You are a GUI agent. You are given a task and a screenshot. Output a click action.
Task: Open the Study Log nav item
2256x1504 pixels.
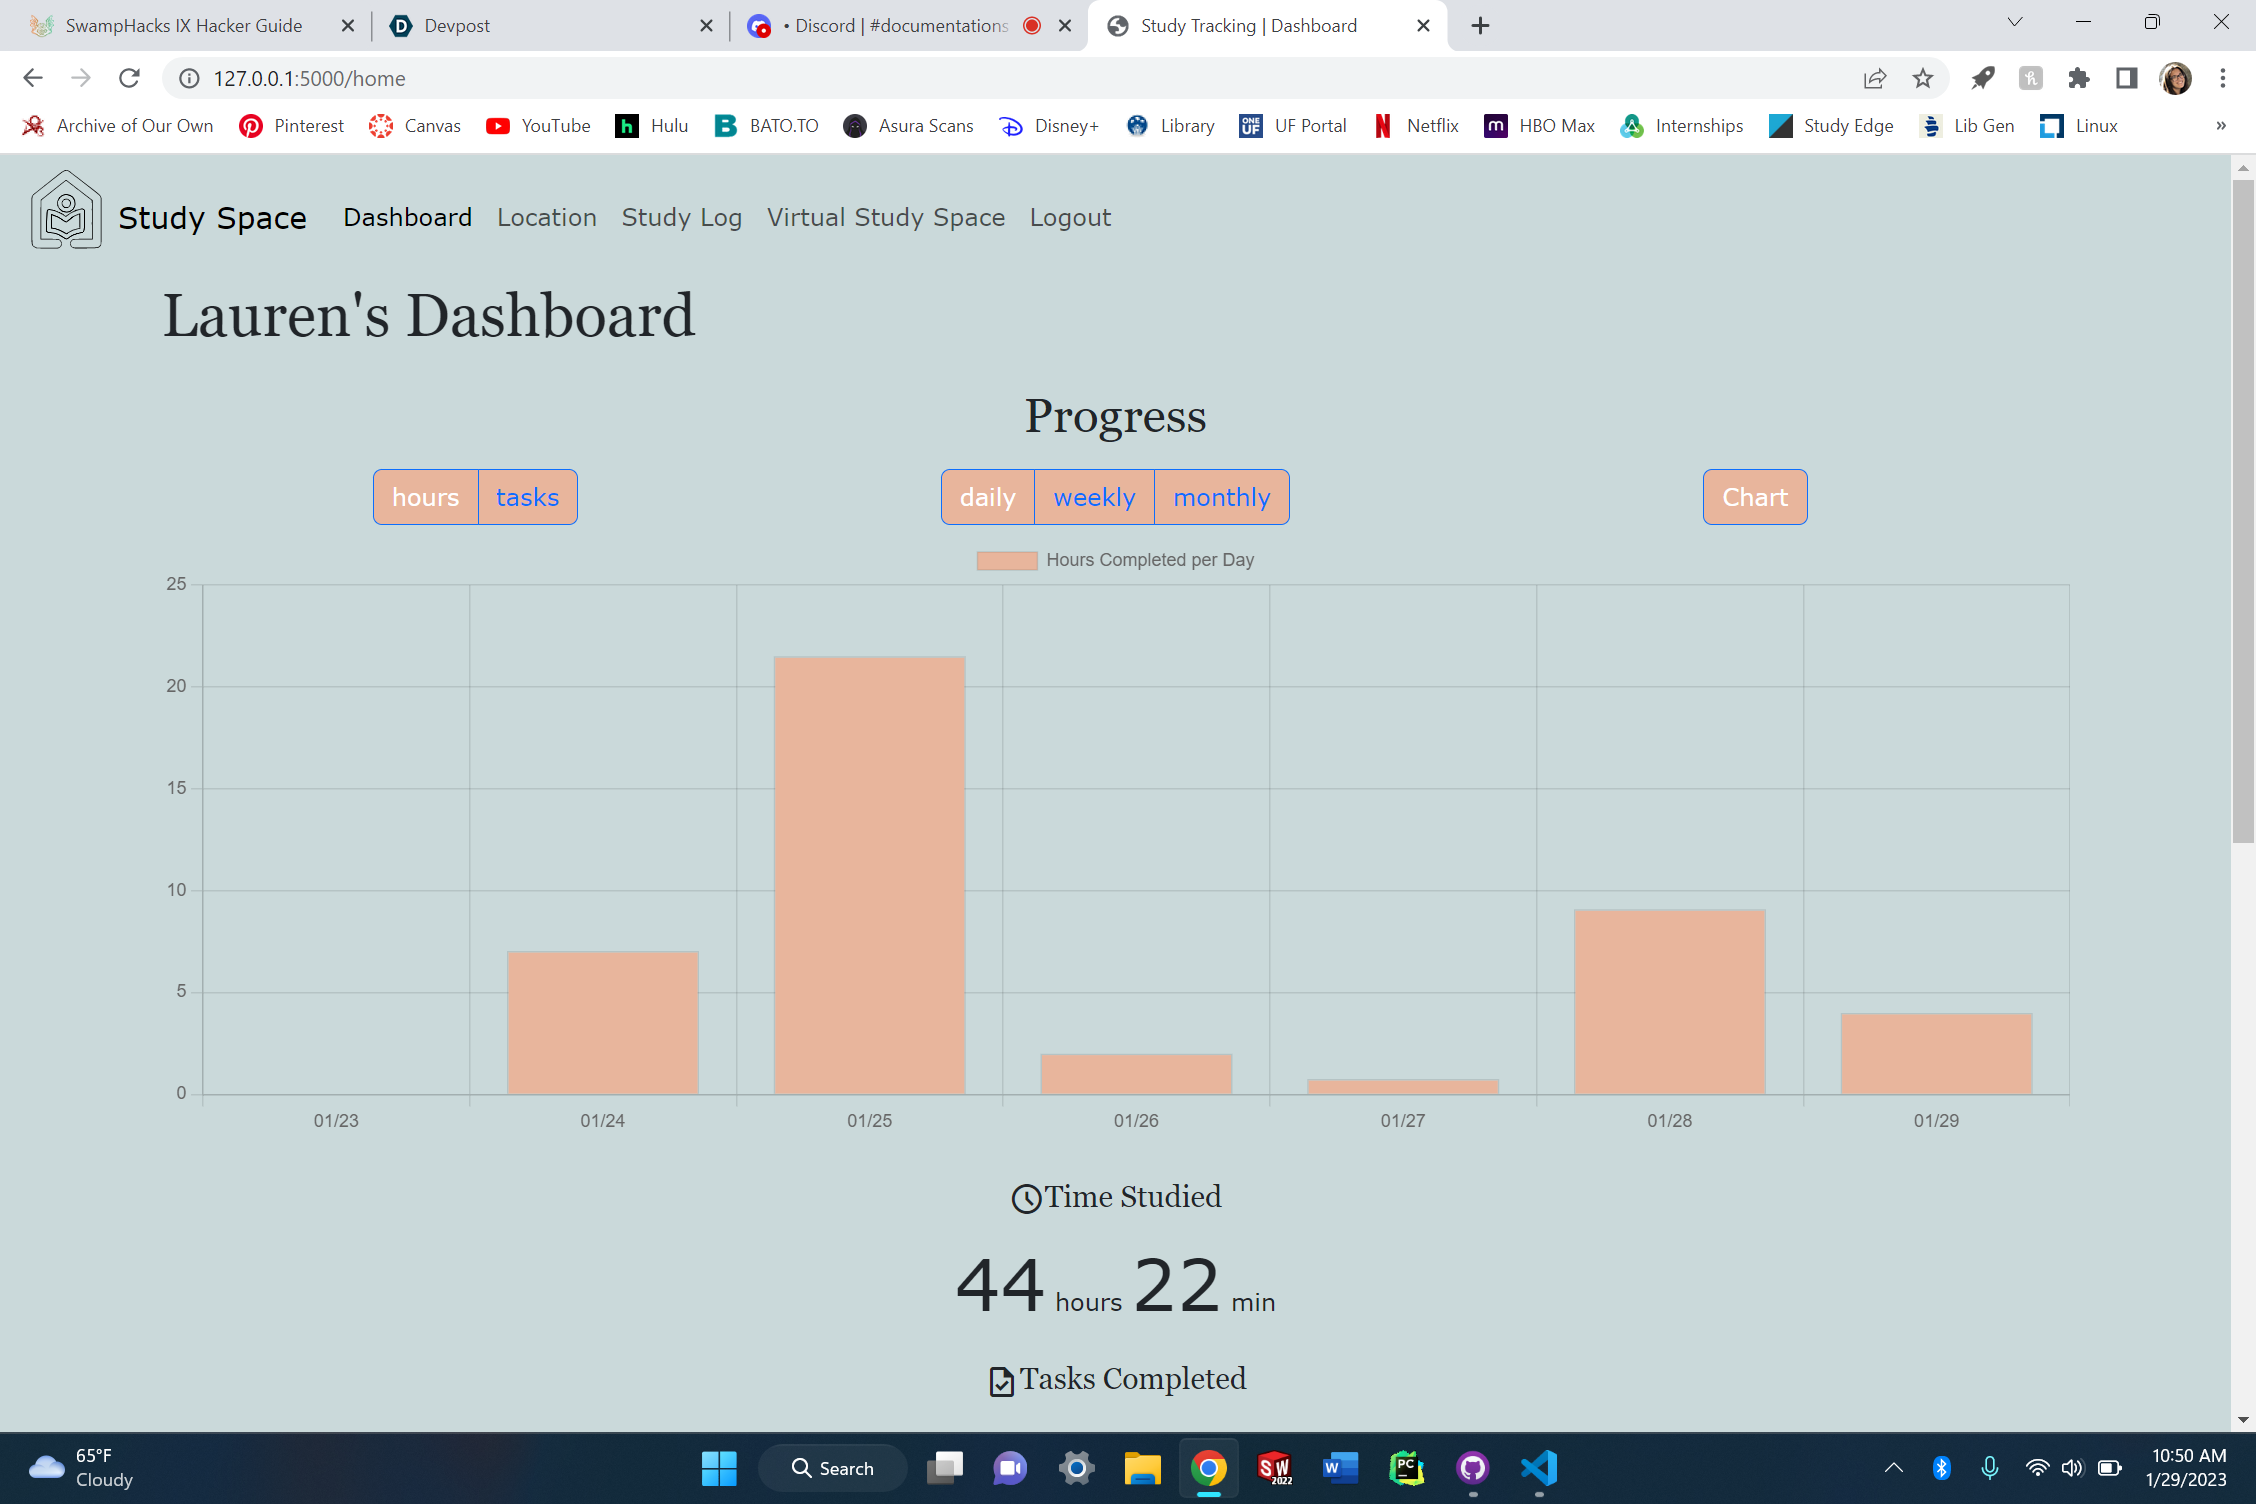coord(681,217)
